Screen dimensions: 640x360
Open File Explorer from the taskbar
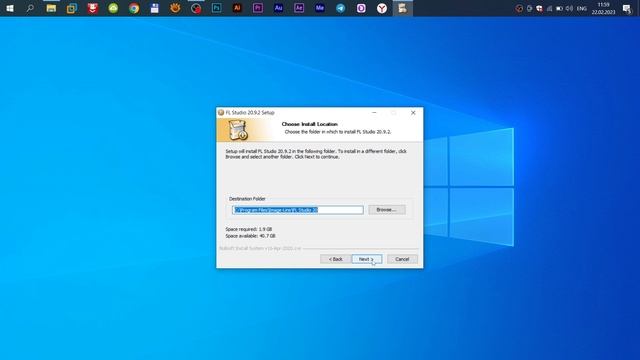(51, 8)
